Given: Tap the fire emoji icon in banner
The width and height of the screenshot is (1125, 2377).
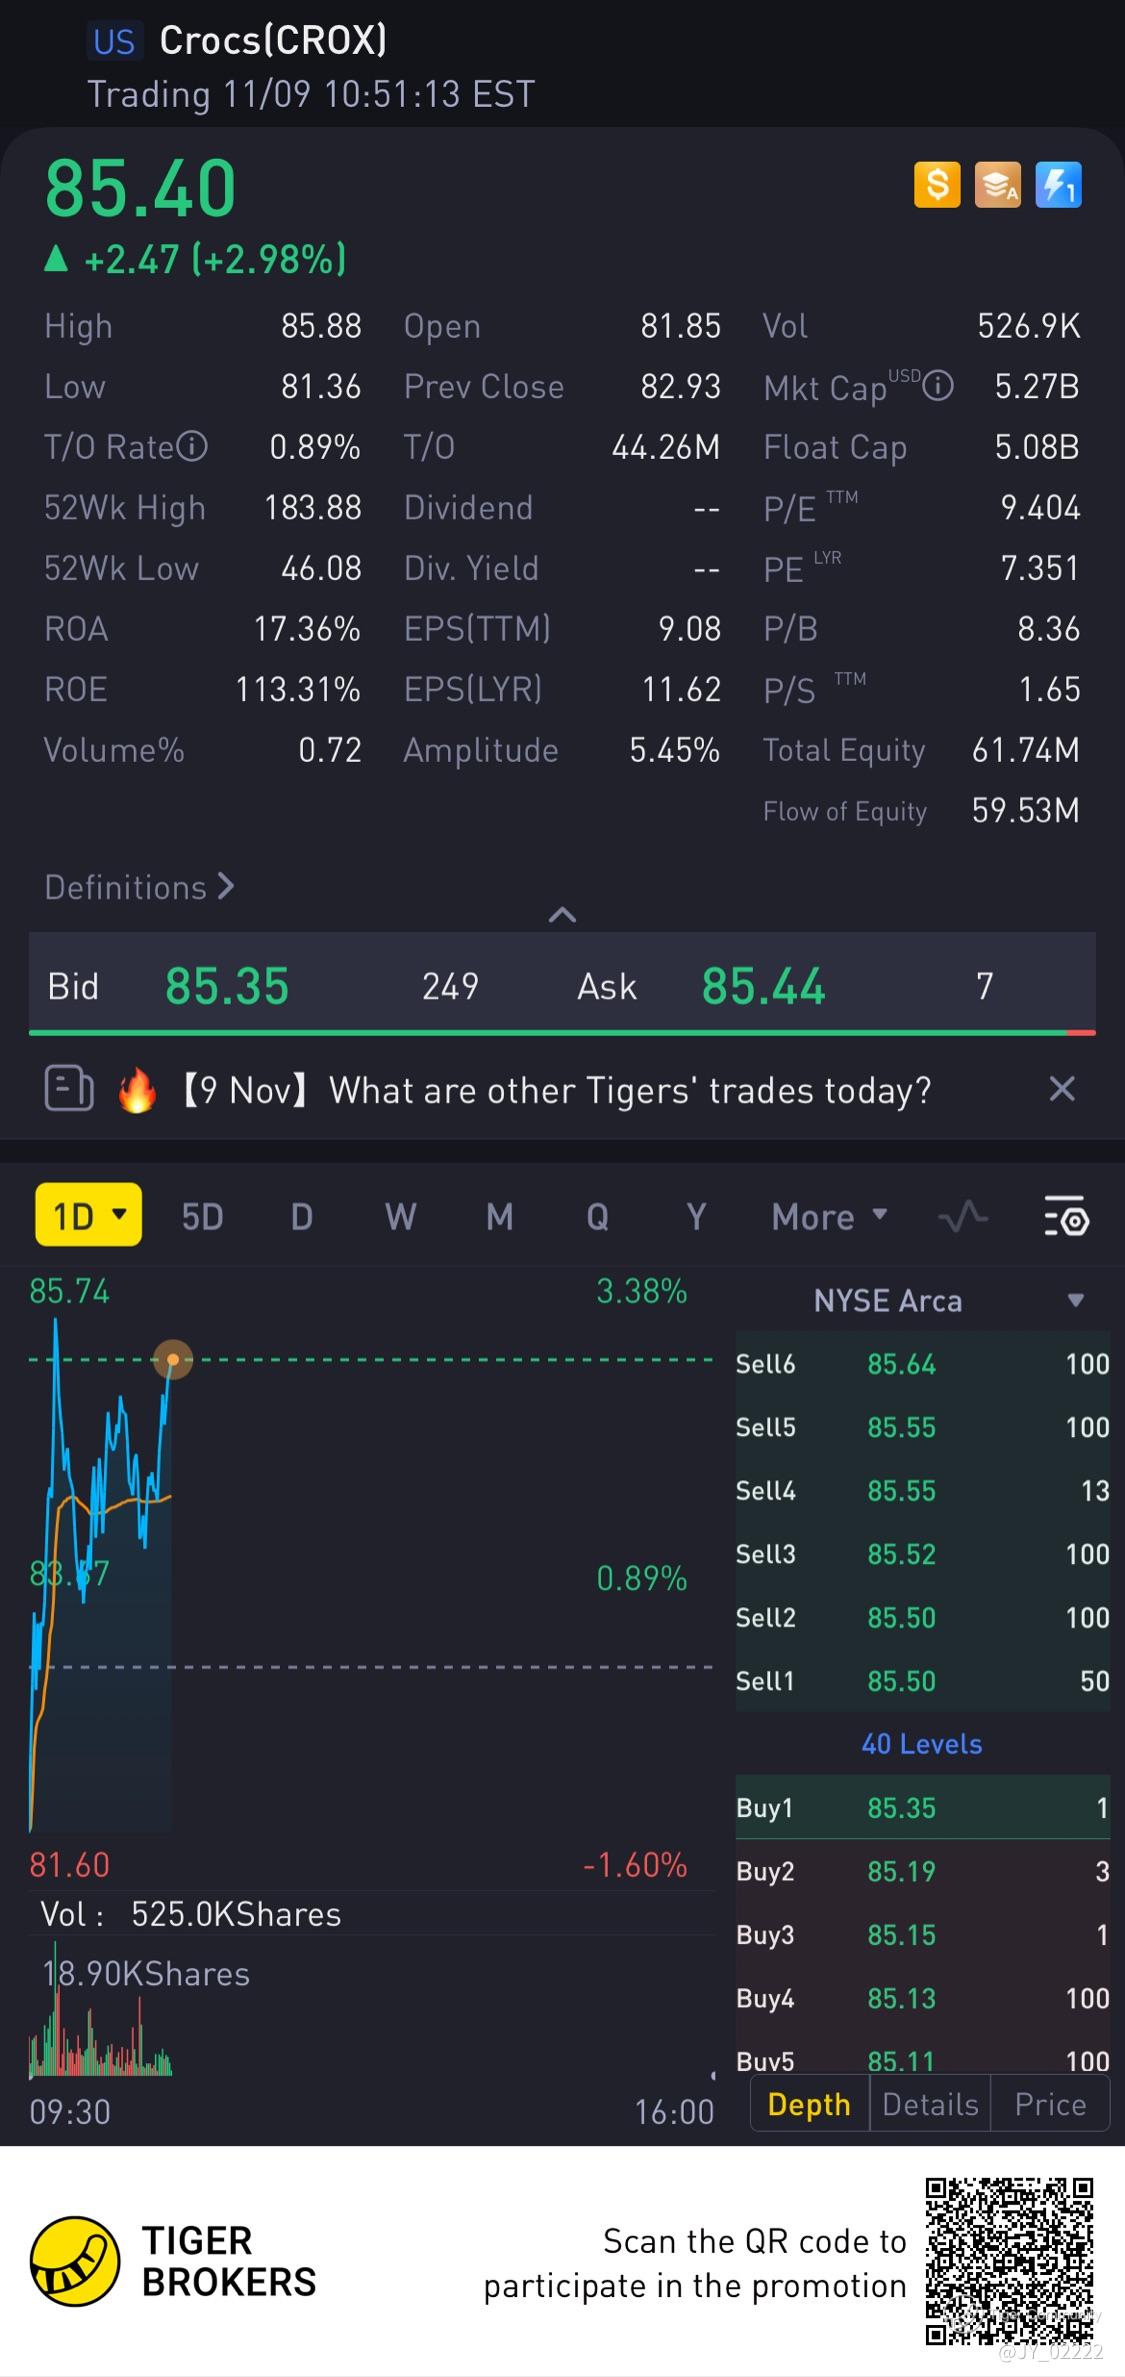Looking at the screenshot, I should pyautogui.click(x=137, y=1089).
